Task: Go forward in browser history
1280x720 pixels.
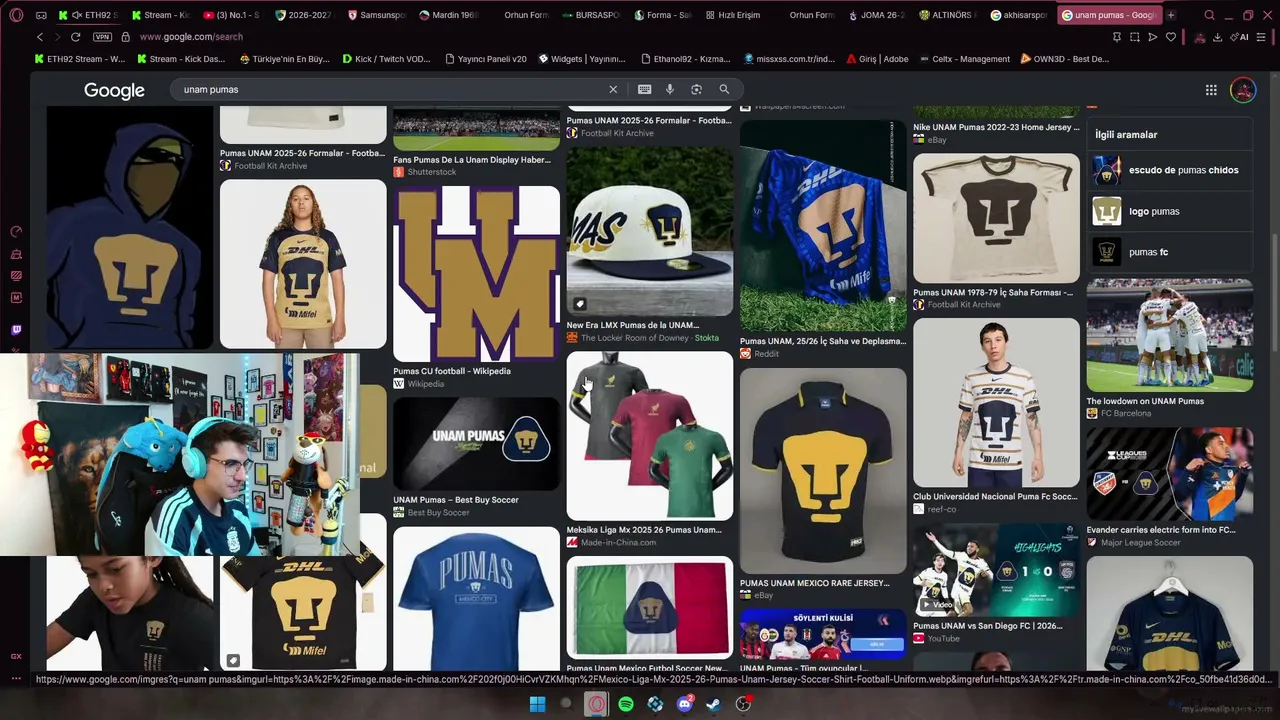Action: tap(57, 37)
